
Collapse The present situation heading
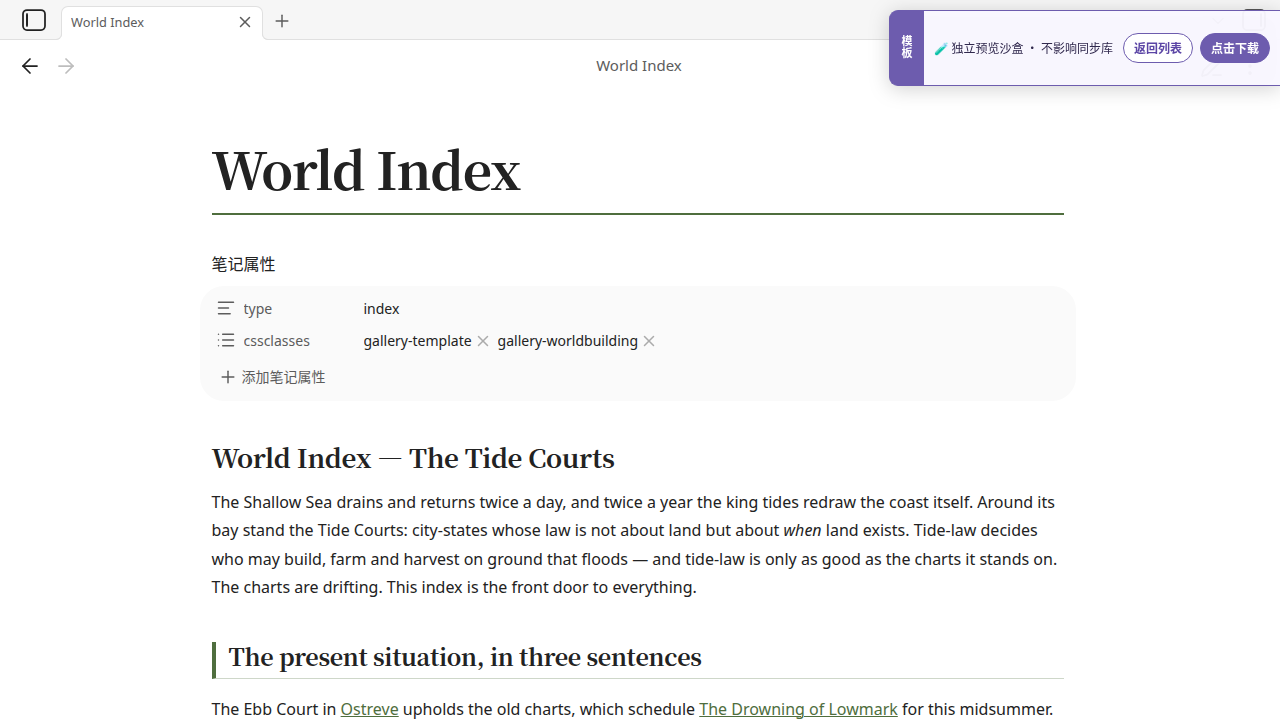465,657
